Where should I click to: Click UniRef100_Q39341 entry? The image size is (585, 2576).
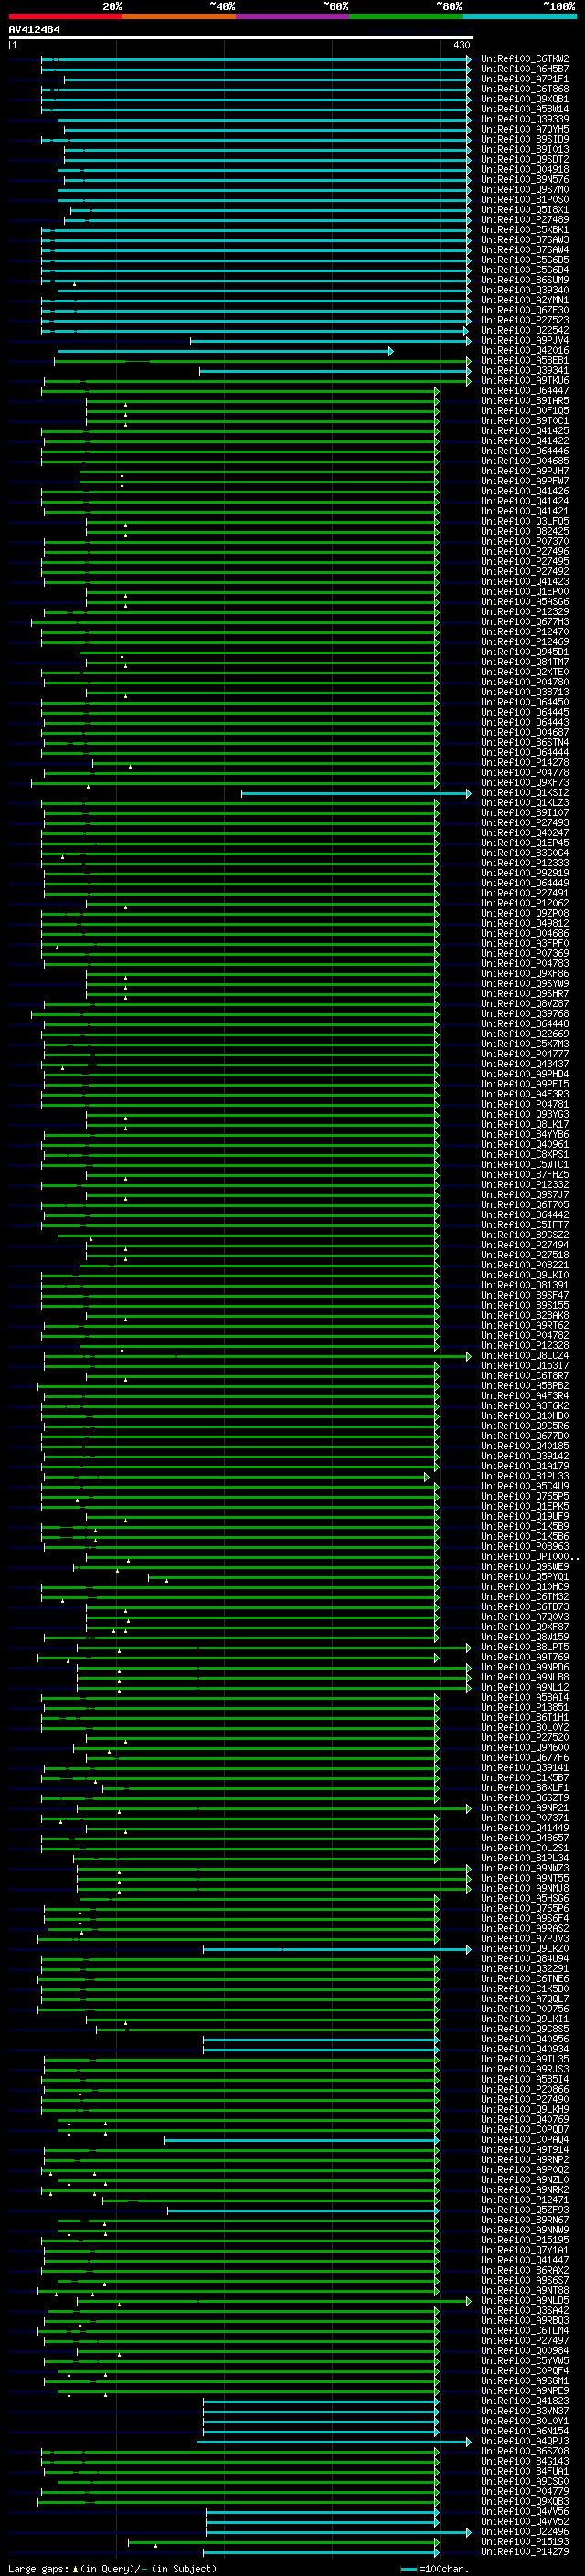525,370
